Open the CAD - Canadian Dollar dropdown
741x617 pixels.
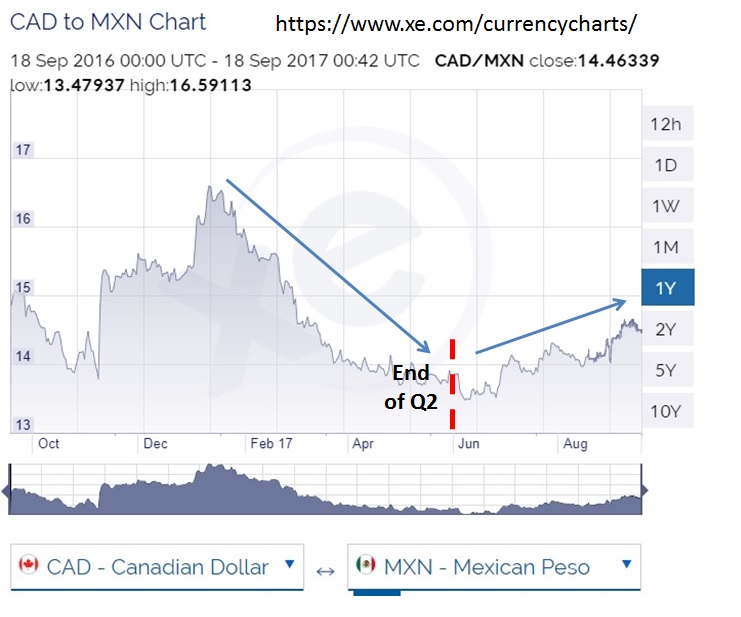coord(158,567)
